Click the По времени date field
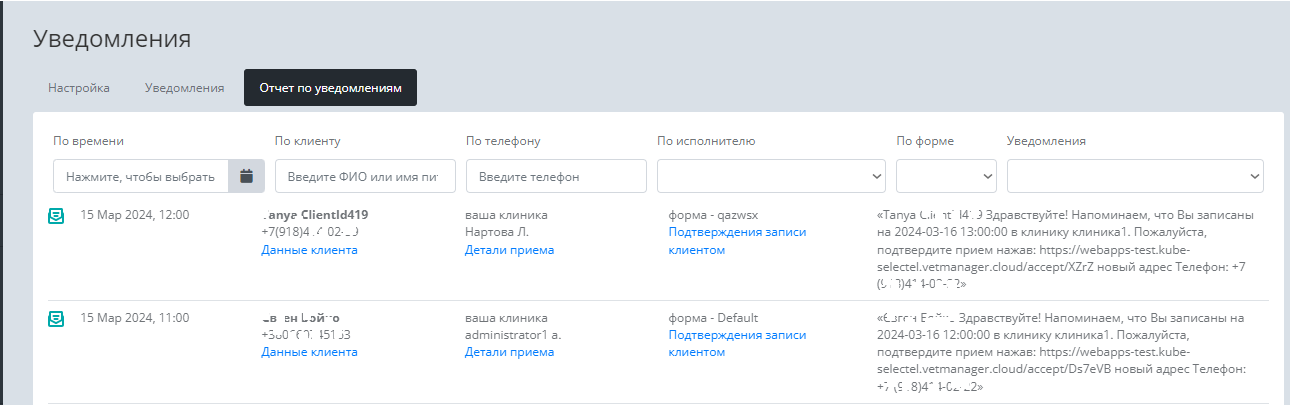Viewport: 1290px width, 405px height. [x=141, y=176]
